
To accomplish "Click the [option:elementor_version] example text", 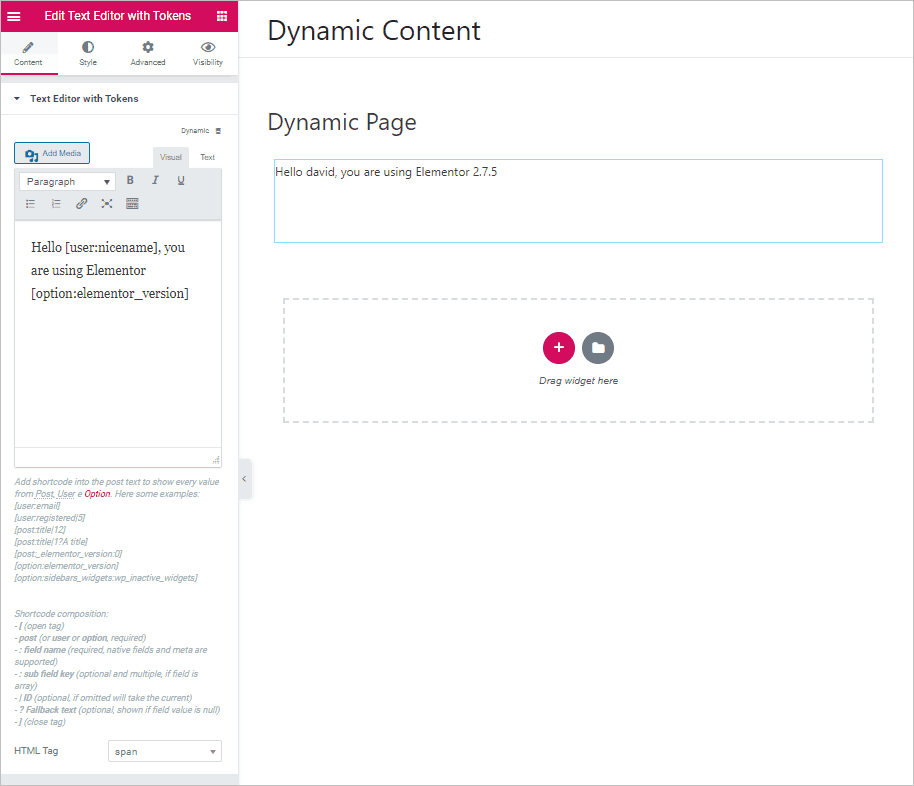I will [66, 566].
